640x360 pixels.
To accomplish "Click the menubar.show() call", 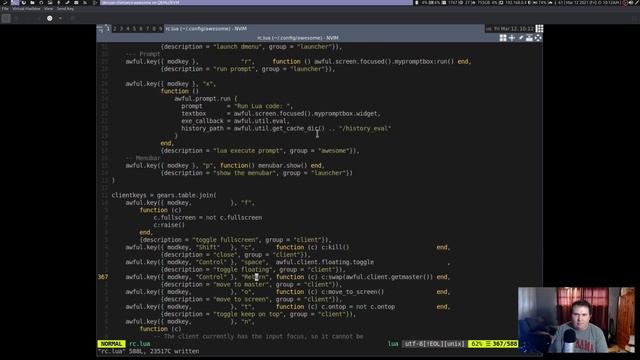I will (x=282, y=165).
